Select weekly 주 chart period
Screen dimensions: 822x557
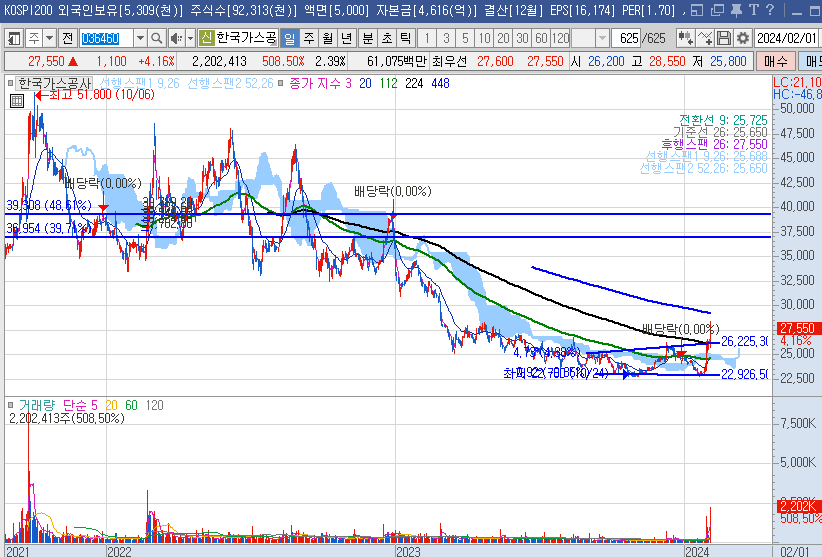309,38
